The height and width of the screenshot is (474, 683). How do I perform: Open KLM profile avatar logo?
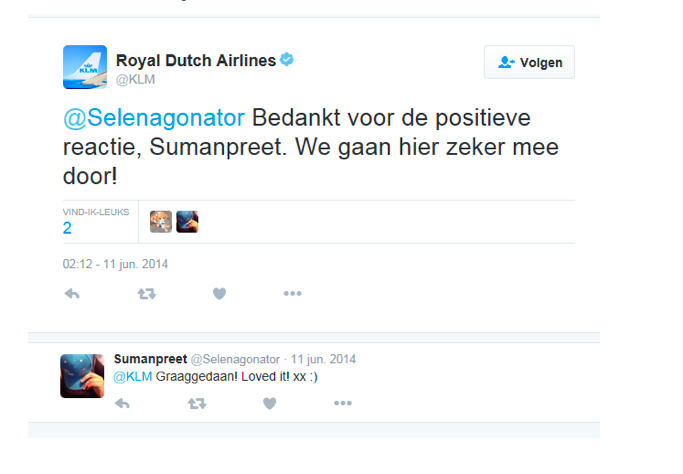pos(84,67)
